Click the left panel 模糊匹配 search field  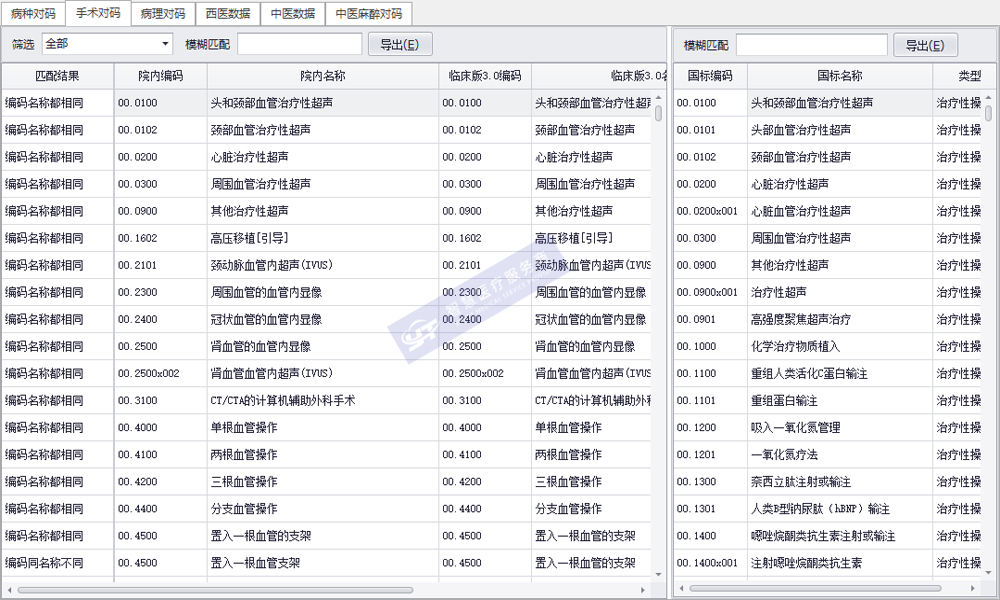coord(299,44)
